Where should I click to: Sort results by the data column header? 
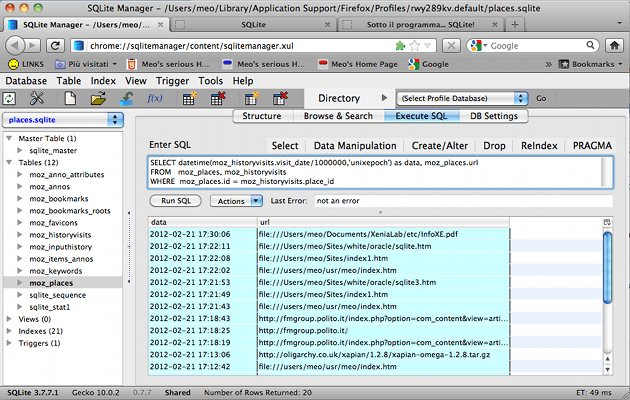202,222
